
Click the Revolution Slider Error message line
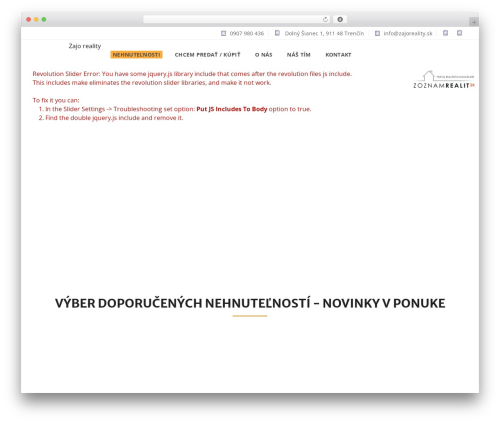coord(192,74)
